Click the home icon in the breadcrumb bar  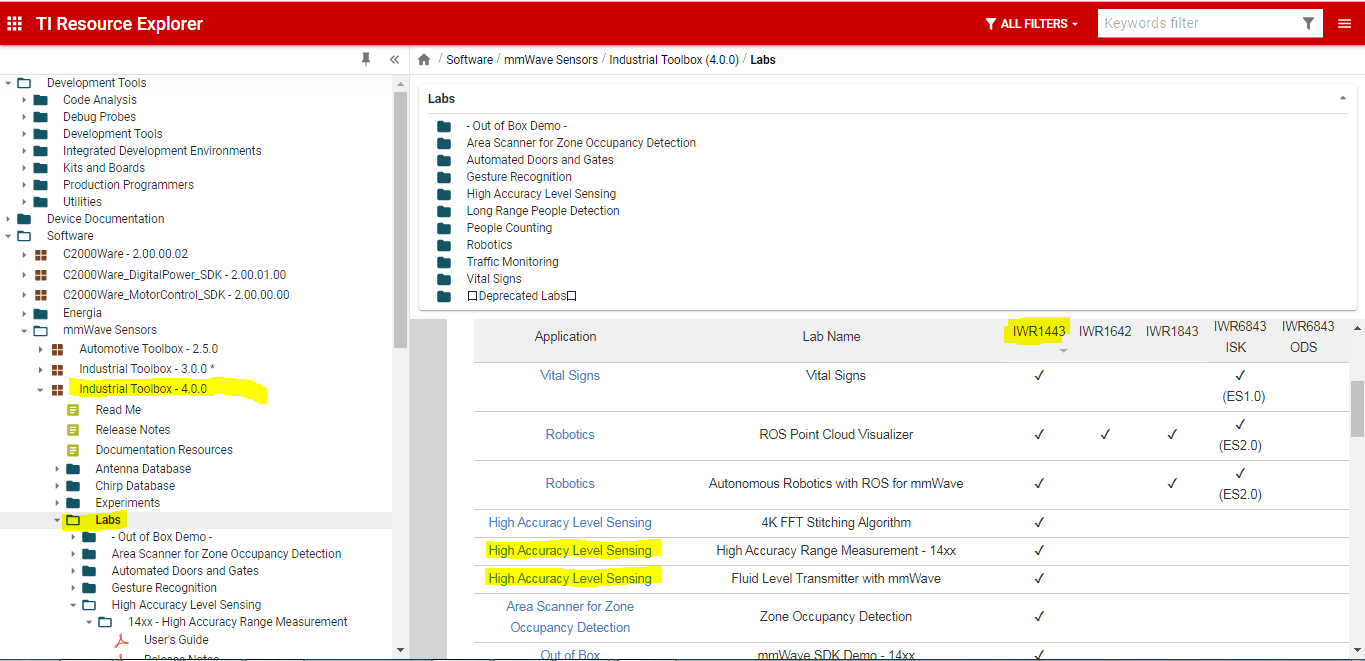424,59
